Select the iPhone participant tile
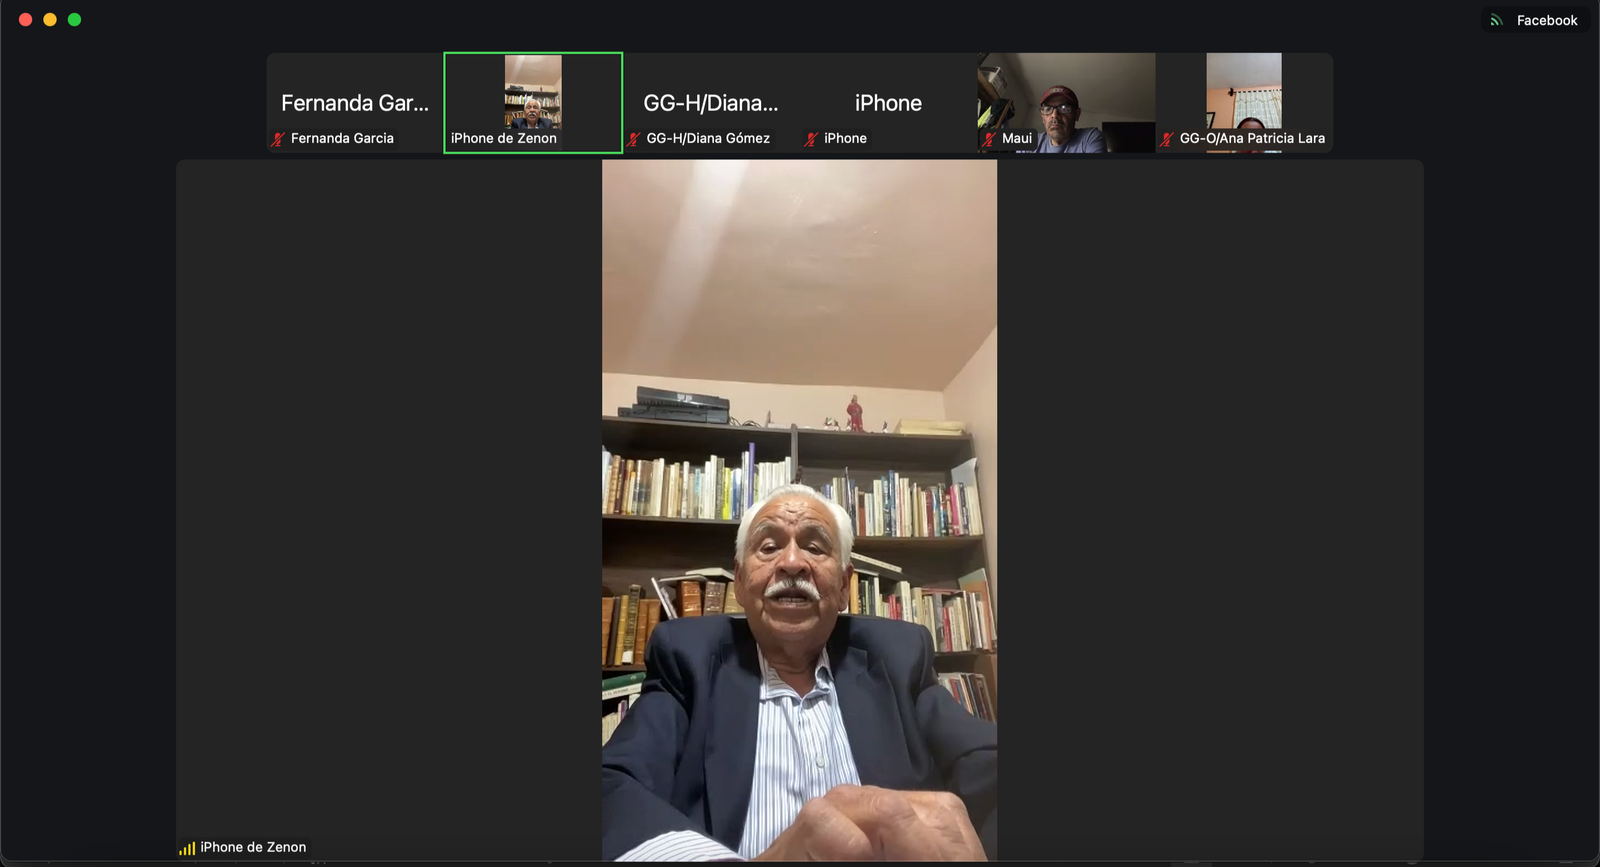1600x867 pixels. click(x=888, y=103)
